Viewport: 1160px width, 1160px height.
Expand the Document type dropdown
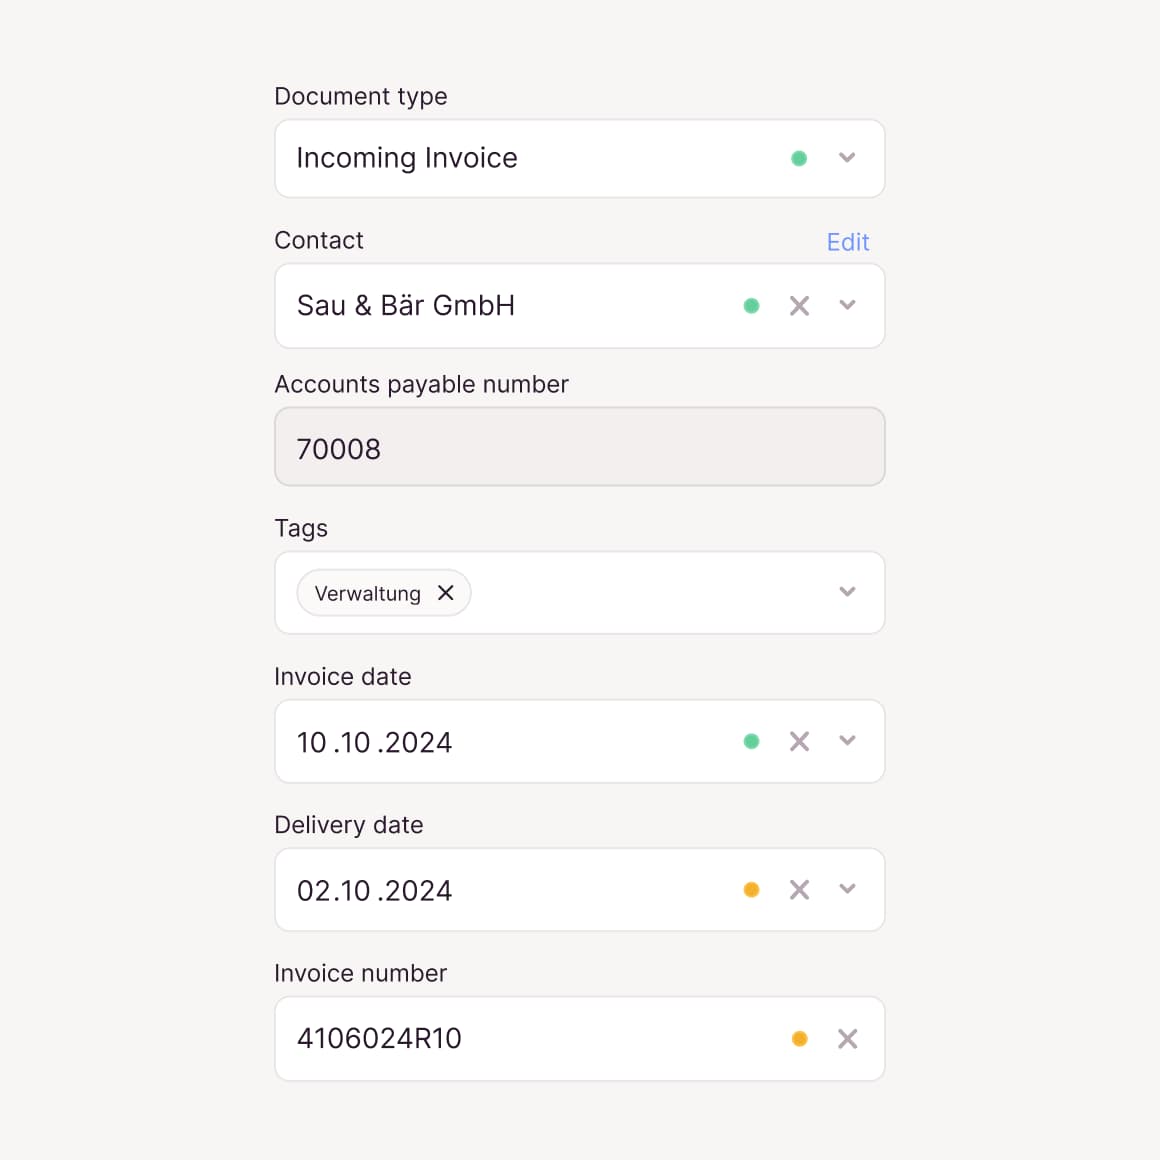[x=847, y=158]
